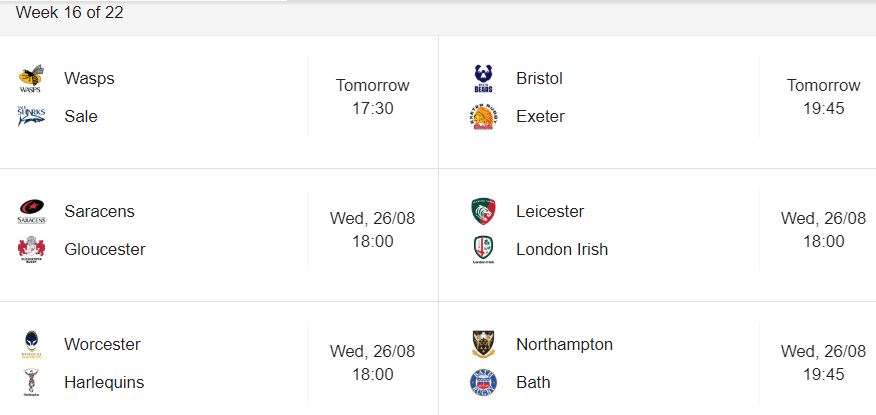This screenshot has width=876, height=415.
Task: Click the Worcester Warriors logo
Action: point(31,345)
